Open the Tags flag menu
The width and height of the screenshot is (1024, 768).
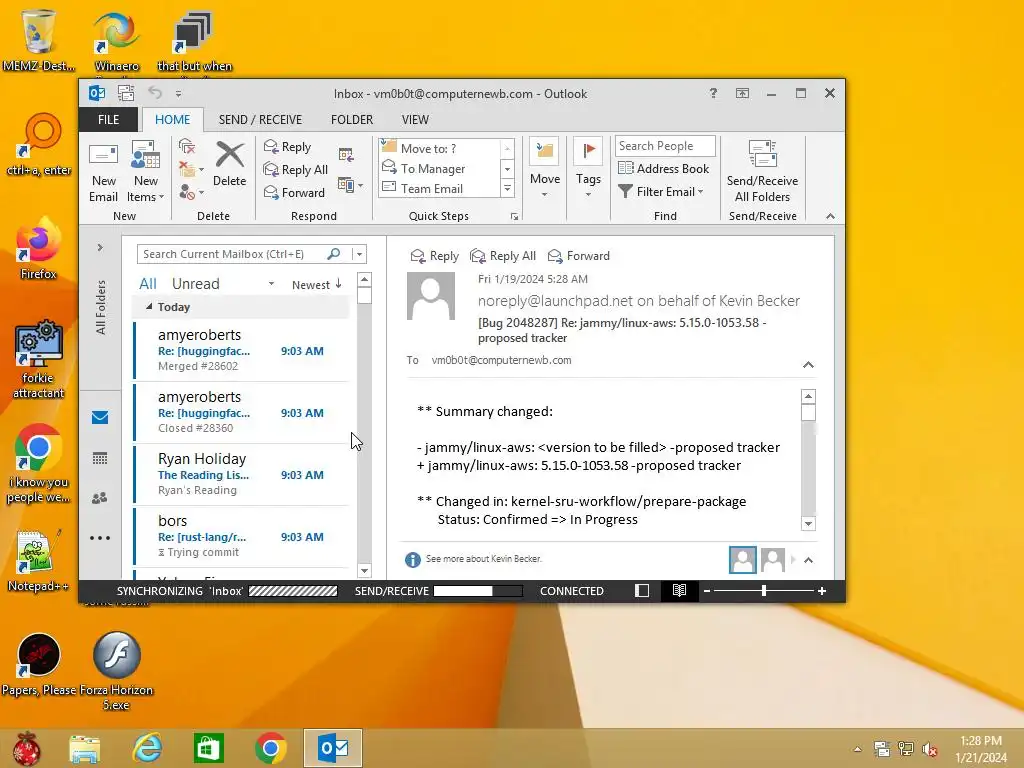click(x=588, y=169)
